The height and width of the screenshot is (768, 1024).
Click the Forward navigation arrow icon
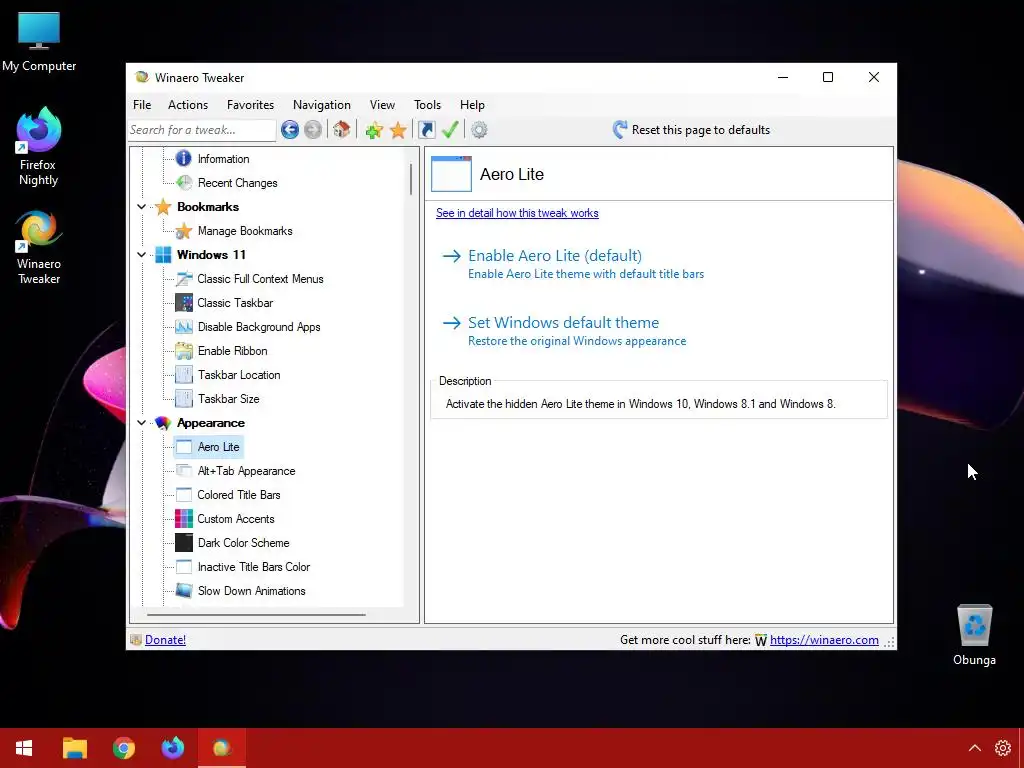(x=313, y=130)
